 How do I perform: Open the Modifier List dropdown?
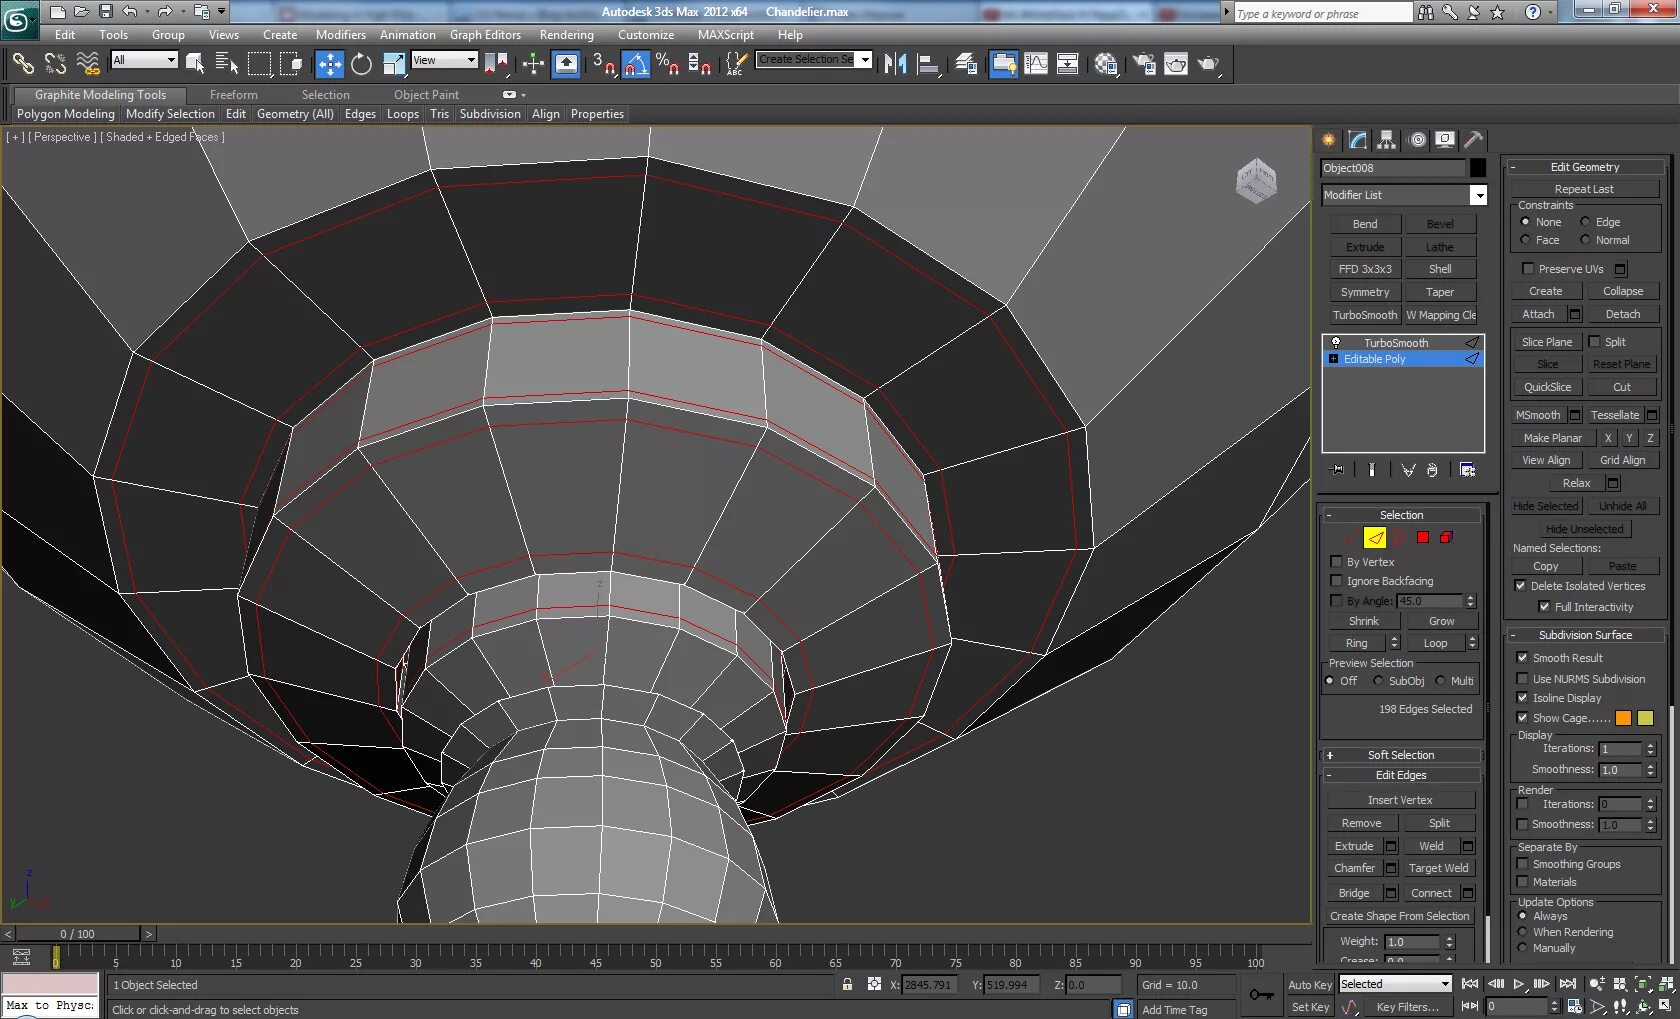(1478, 196)
